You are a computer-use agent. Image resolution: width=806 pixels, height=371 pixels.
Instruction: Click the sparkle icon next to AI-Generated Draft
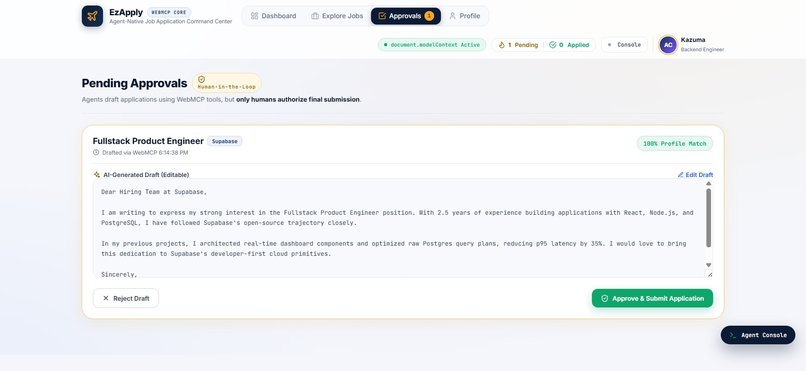tap(97, 175)
